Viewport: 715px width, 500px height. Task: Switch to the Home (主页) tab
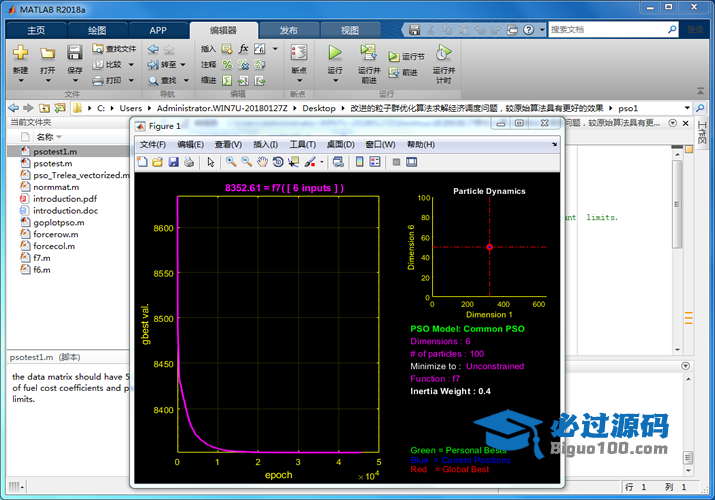point(36,30)
